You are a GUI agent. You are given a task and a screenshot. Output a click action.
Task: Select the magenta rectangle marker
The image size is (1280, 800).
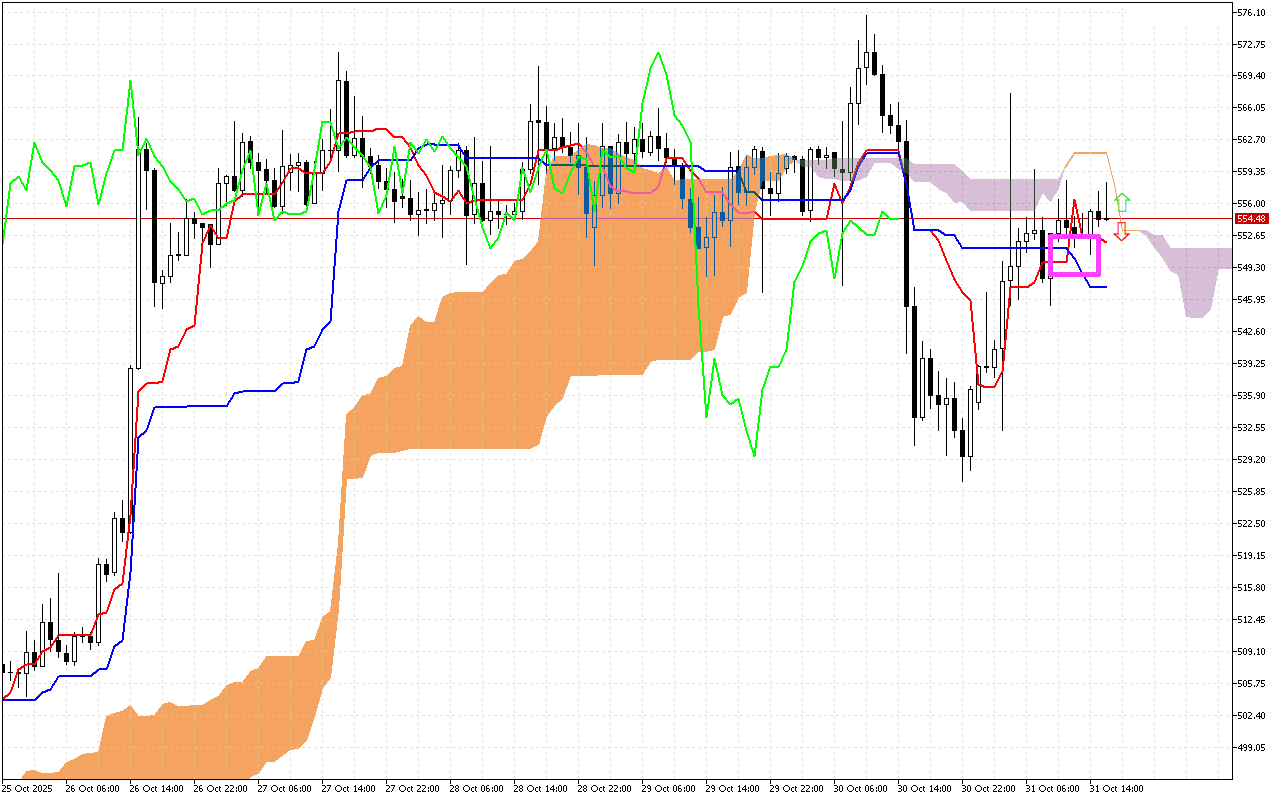1075,255
